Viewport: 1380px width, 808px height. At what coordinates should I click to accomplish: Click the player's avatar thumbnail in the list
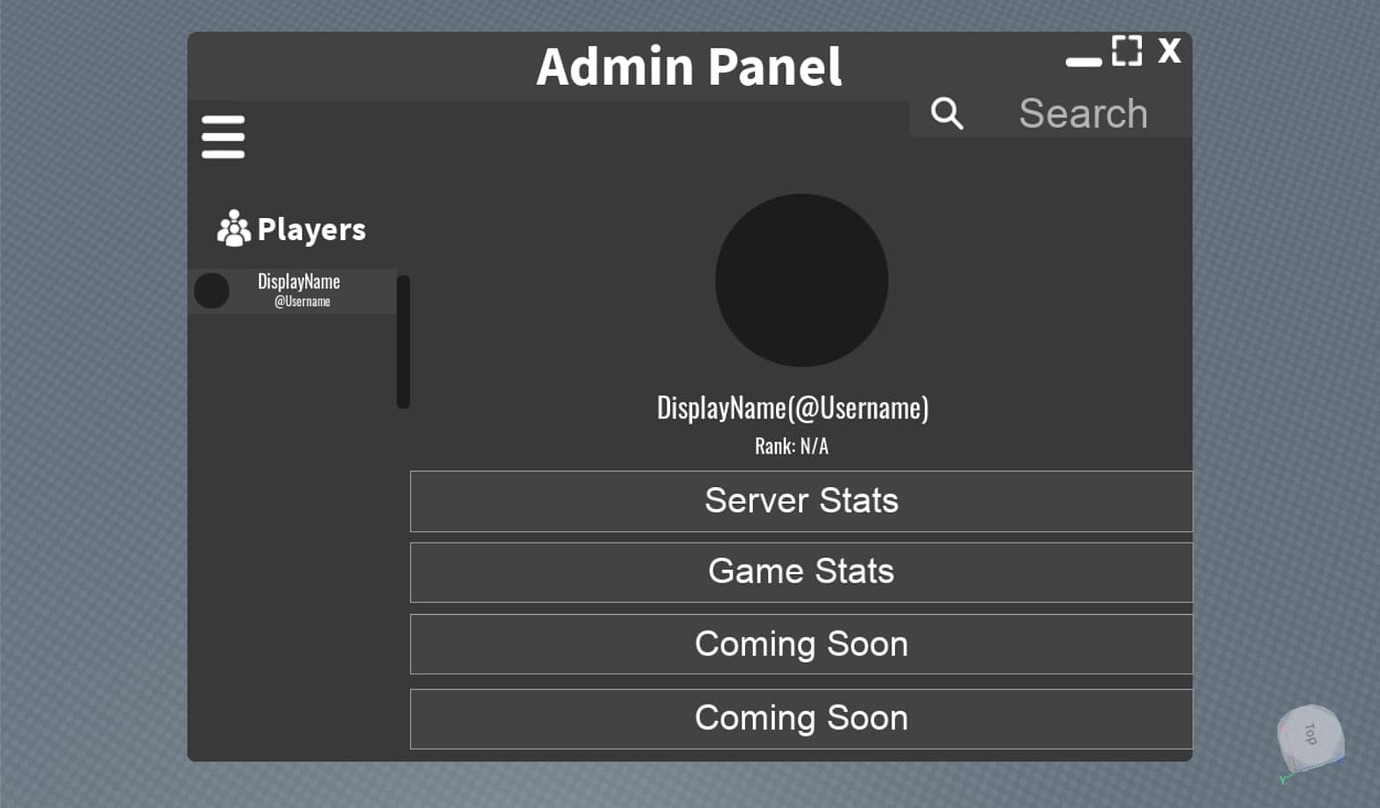click(211, 290)
